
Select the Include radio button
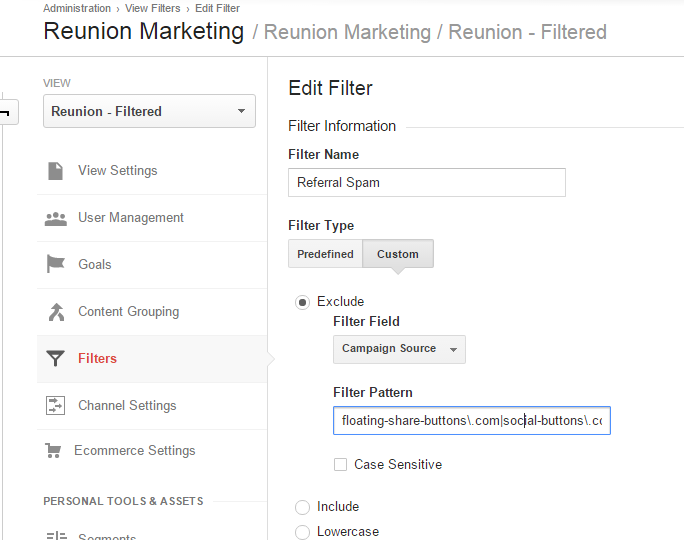tap(302, 507)
